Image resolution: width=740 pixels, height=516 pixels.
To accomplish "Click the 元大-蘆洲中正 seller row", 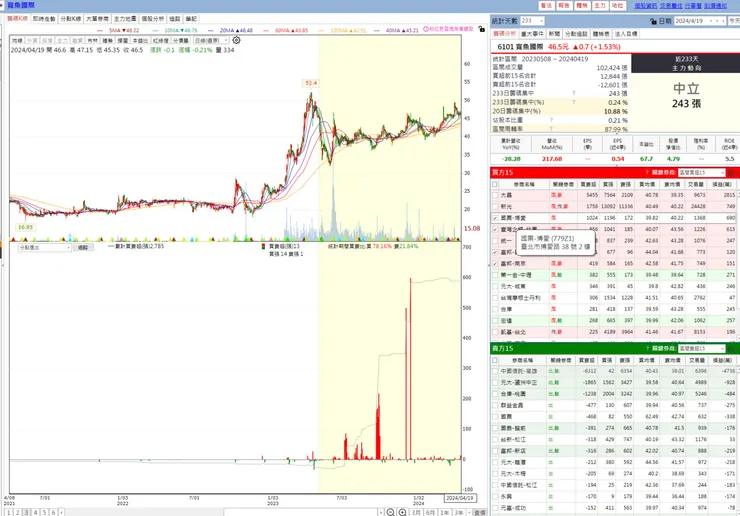I will click(614, 382).
